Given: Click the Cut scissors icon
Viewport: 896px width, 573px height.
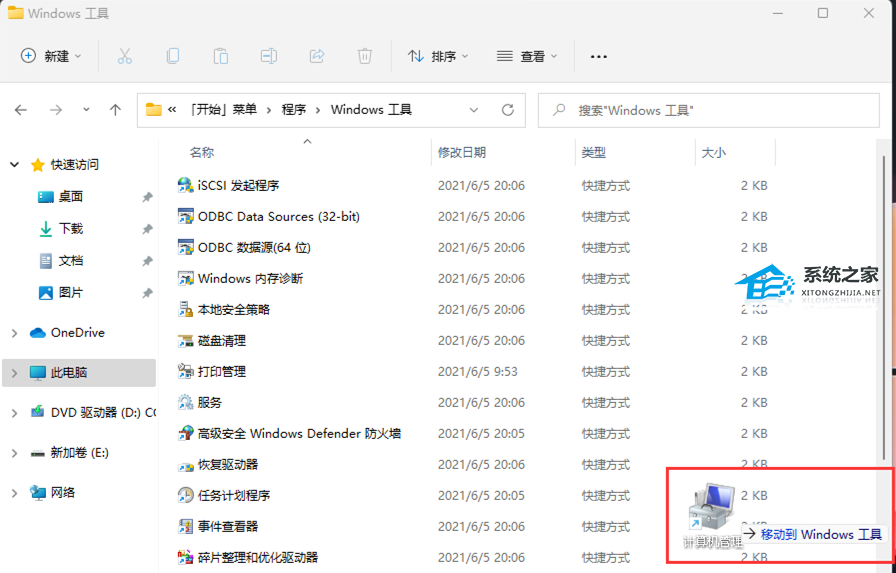Looking at the screenshot, I should (125, 56).
